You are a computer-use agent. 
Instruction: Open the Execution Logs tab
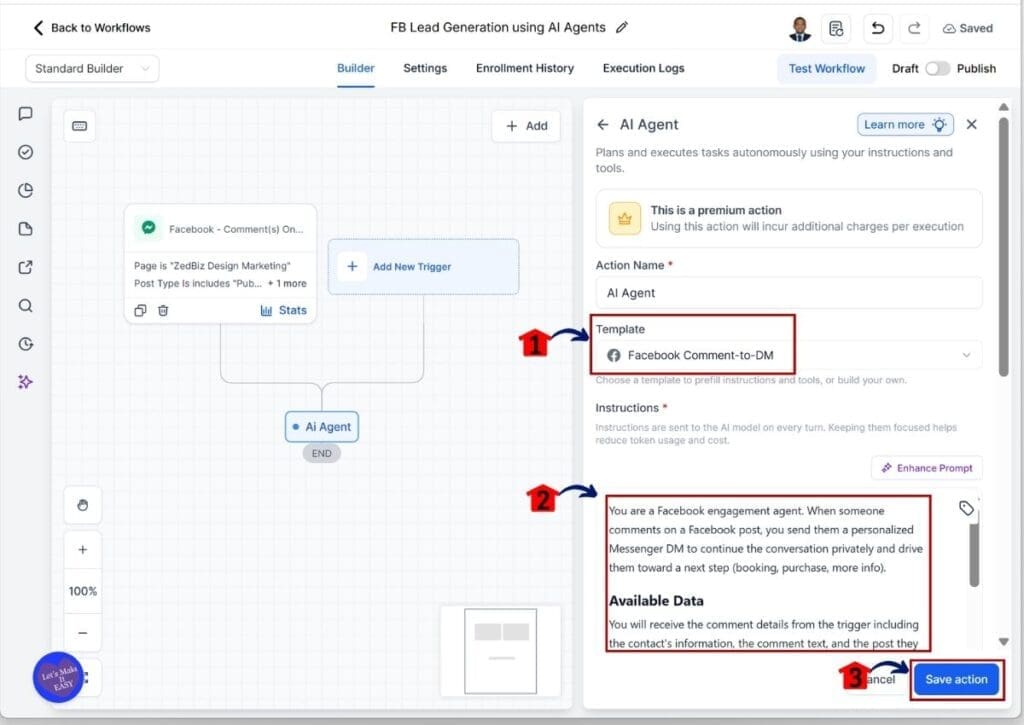(x=643, y=68)
